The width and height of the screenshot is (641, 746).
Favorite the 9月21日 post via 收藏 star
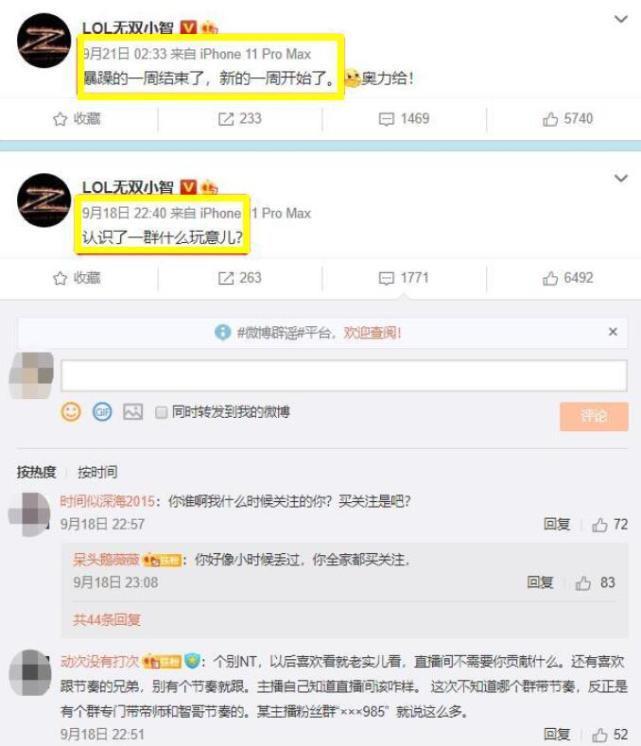coord(77,118)
